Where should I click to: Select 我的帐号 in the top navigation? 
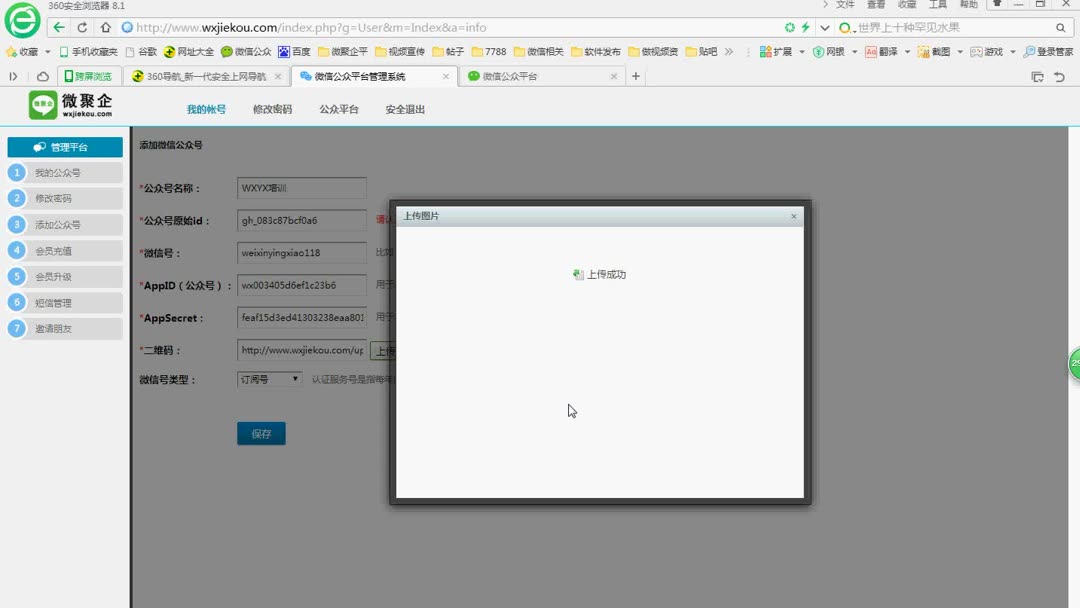(205, 108)
